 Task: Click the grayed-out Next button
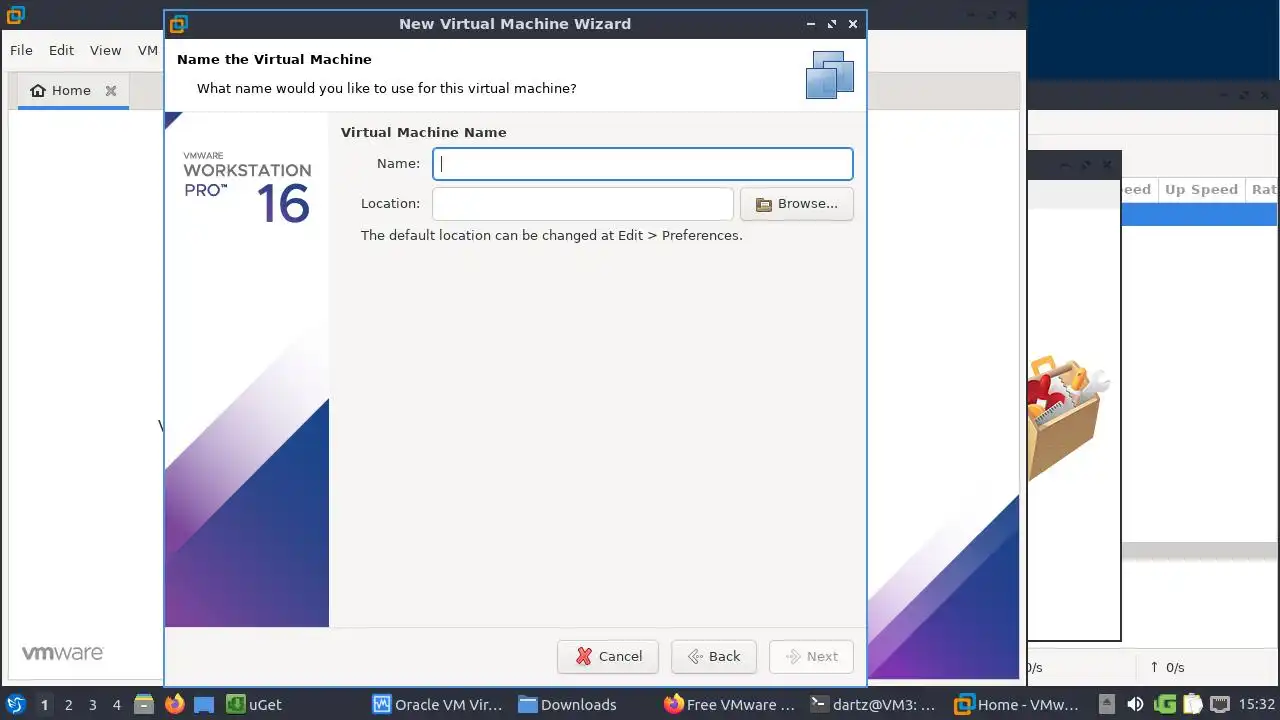(x=811, y=657)
